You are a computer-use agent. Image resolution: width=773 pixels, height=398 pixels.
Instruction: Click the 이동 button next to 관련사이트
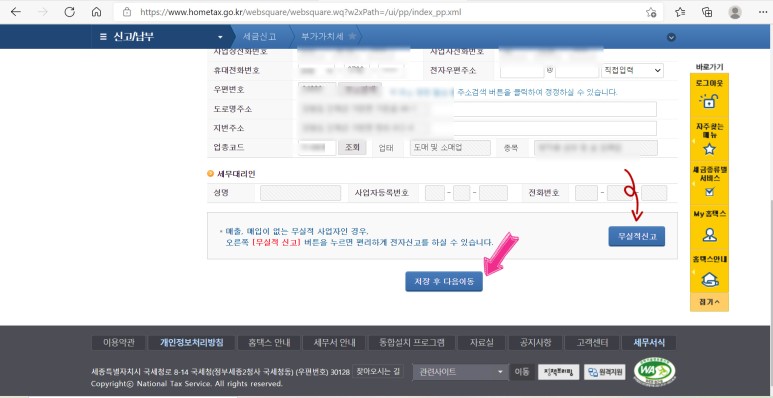point(522,372)
